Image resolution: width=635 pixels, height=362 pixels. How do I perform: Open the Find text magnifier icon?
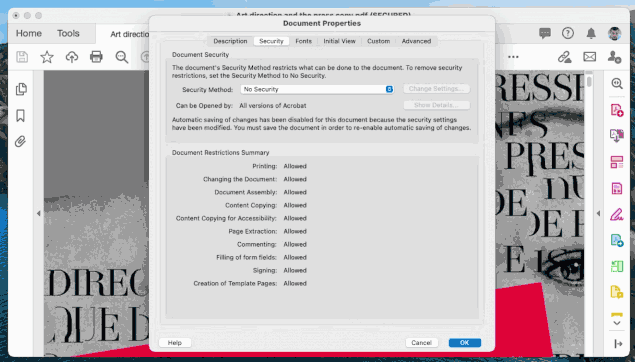point(121,57)
